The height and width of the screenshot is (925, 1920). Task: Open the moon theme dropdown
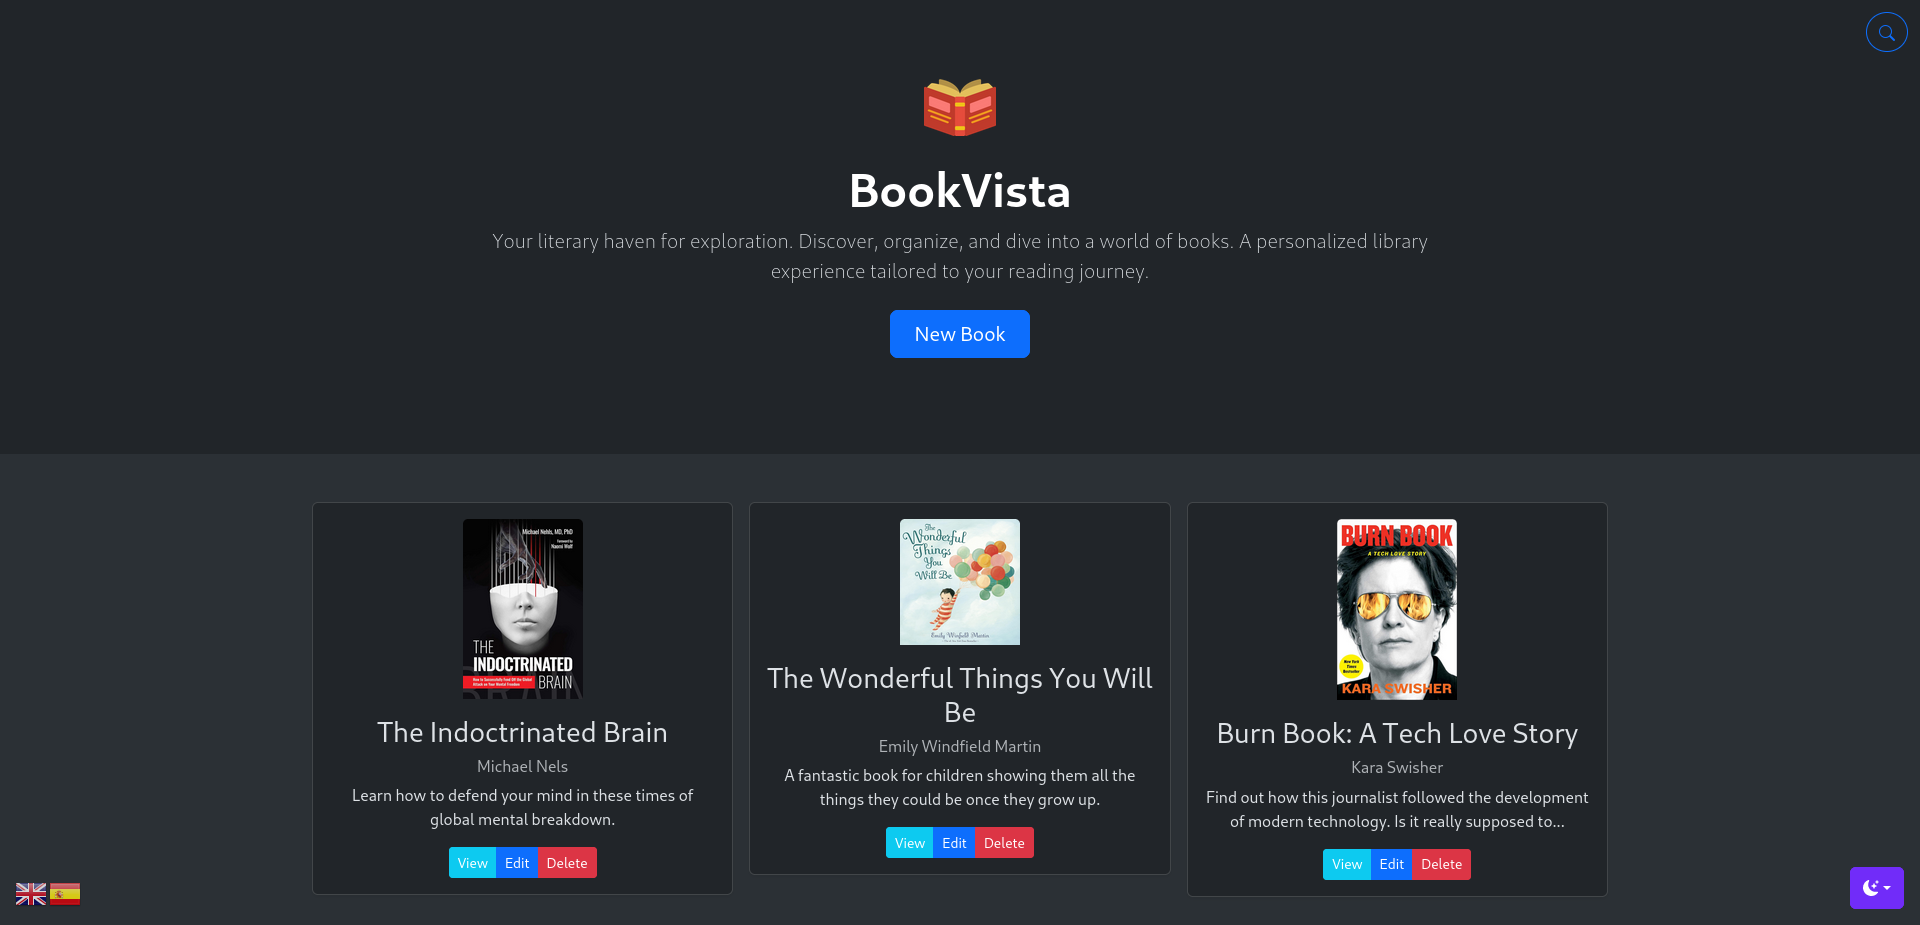(x=1876, y=888)
